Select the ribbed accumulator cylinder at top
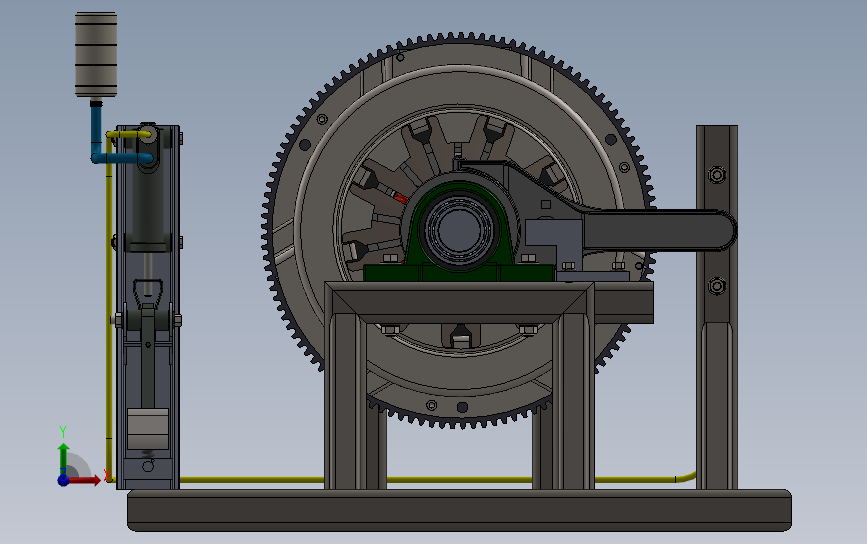 tap(96, 55)
